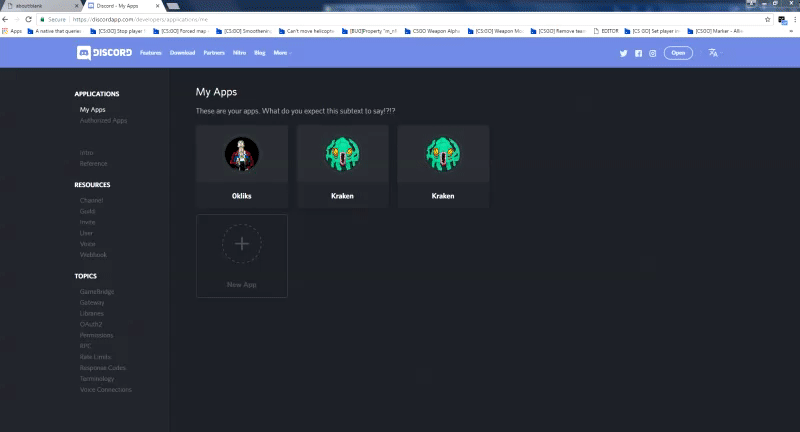Open the Libraries topic link

91,314
